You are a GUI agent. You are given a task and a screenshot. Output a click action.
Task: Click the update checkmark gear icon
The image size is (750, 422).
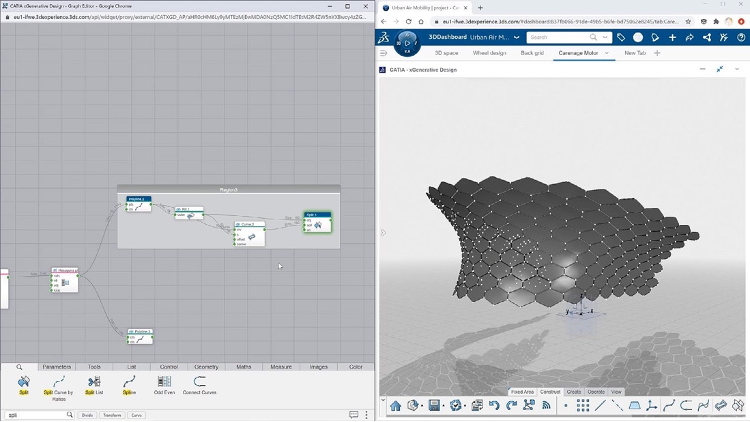455,406
